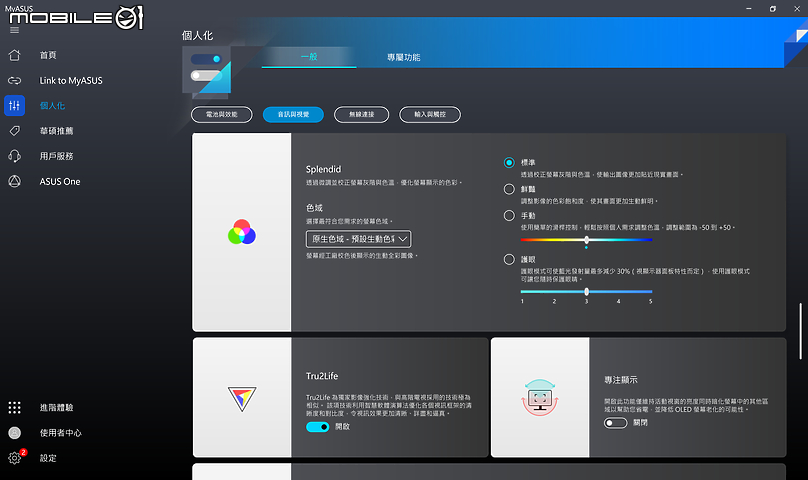Click the 使用者中心 menu label
The image size is (808, 480).
point(61,433)
